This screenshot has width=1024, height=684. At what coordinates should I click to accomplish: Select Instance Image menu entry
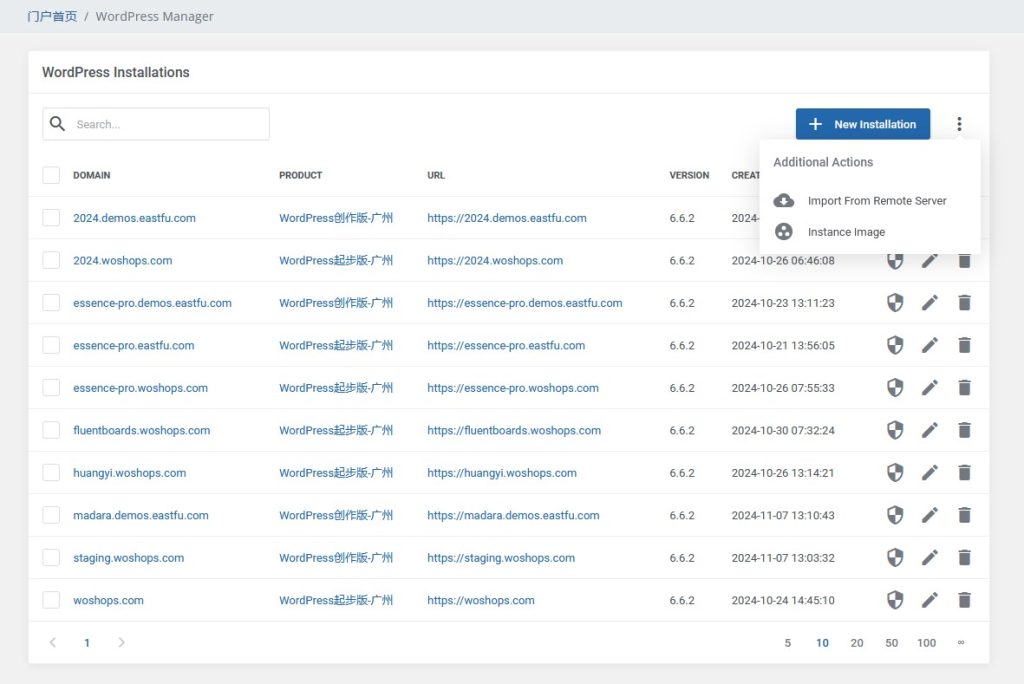[x=846, y=232]
